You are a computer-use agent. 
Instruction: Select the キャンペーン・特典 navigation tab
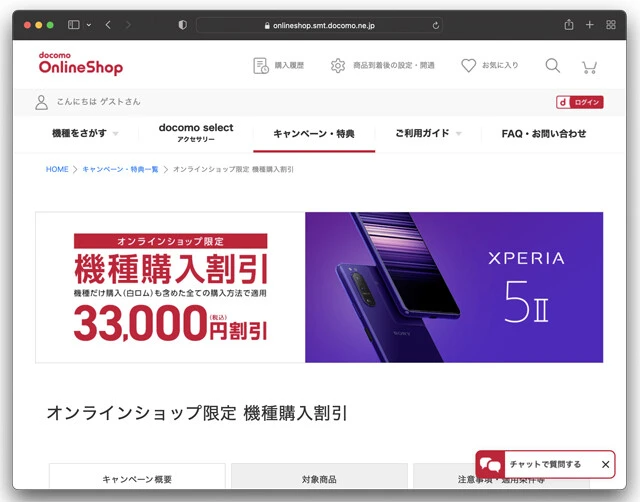314,134
